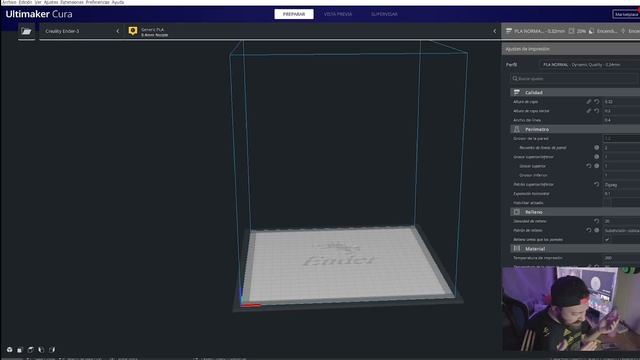The image size is (640, 360).
Task: Switch to the PREPARAR stage
Action: pyautogui.click(x=294, y=14)
